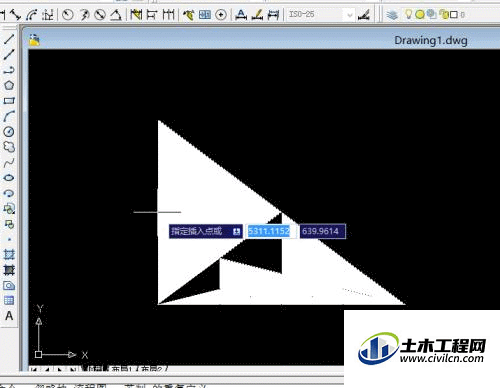The image size is (500, 388).
Task: Click the Diameter dimension icon
Action: pyautogui.click(x=100, y=14)
